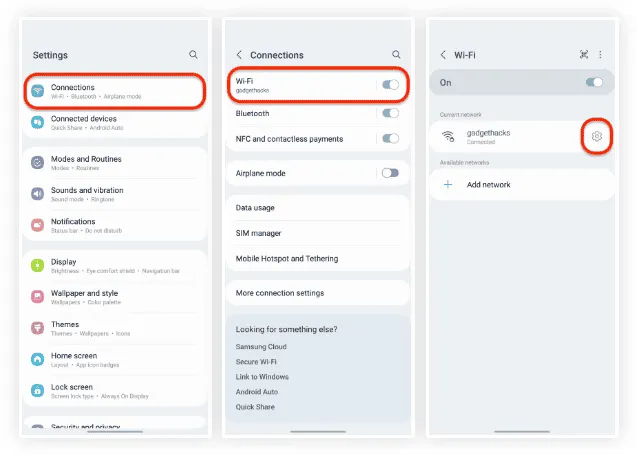
Task: Switch off the Wi-Fi On toggle
Action: 594,83
